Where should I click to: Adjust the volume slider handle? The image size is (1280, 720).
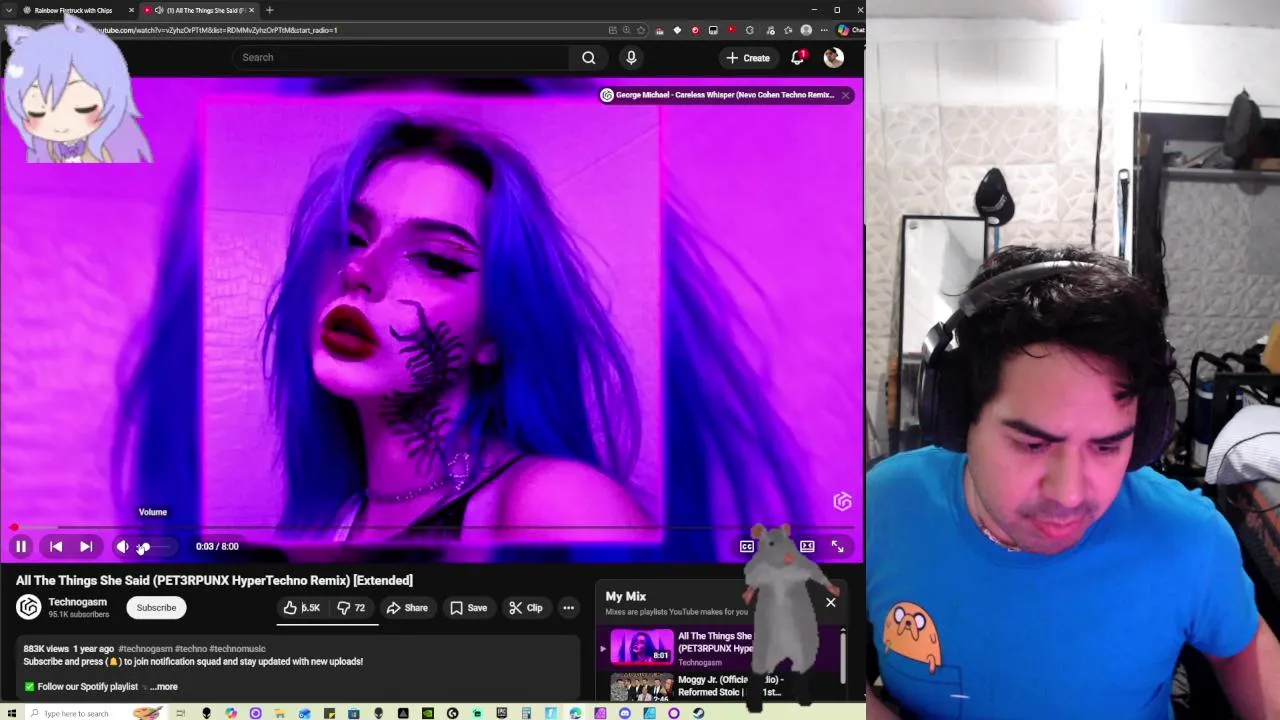(144, 546)
